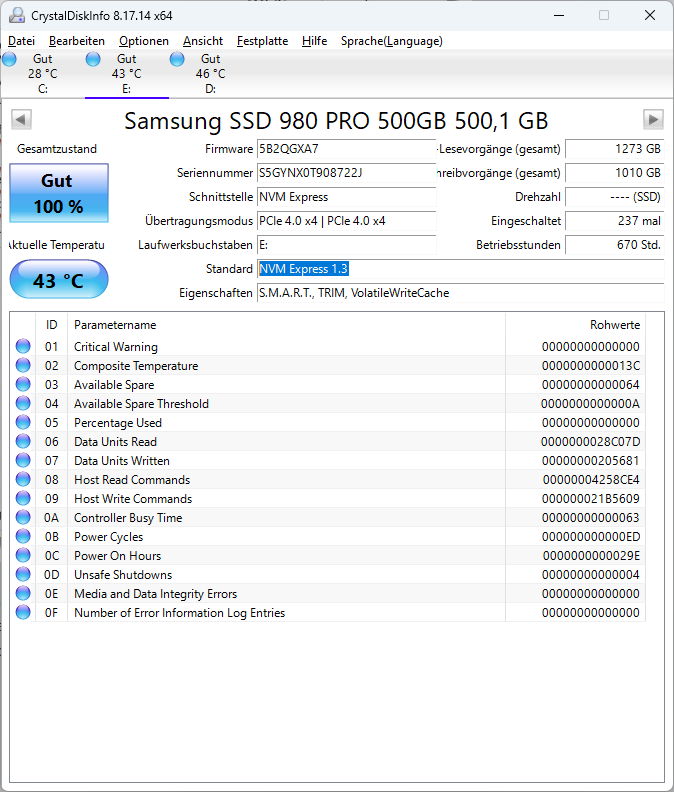674x792 pixels.
Task: Close the CrystalDiskInfo window
Action: tap(650, 16)
